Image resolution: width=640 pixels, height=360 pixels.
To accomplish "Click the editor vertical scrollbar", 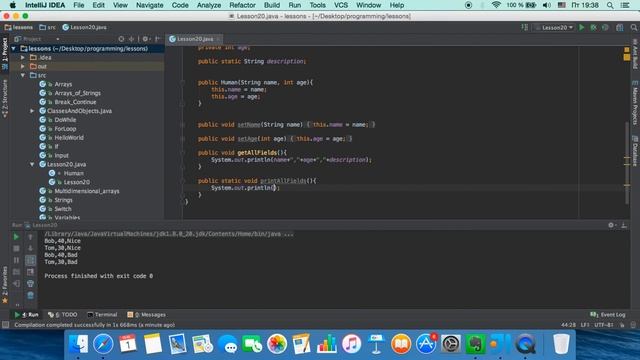I will pyautogui.click(x=627, y=163).
